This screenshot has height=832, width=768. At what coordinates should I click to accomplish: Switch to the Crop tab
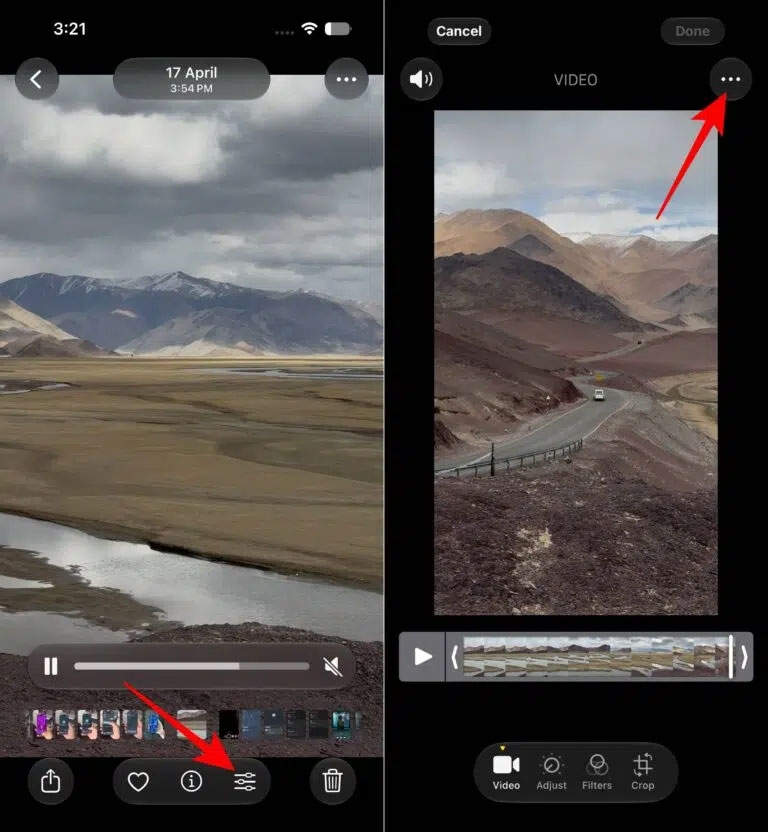coord(642,773)
